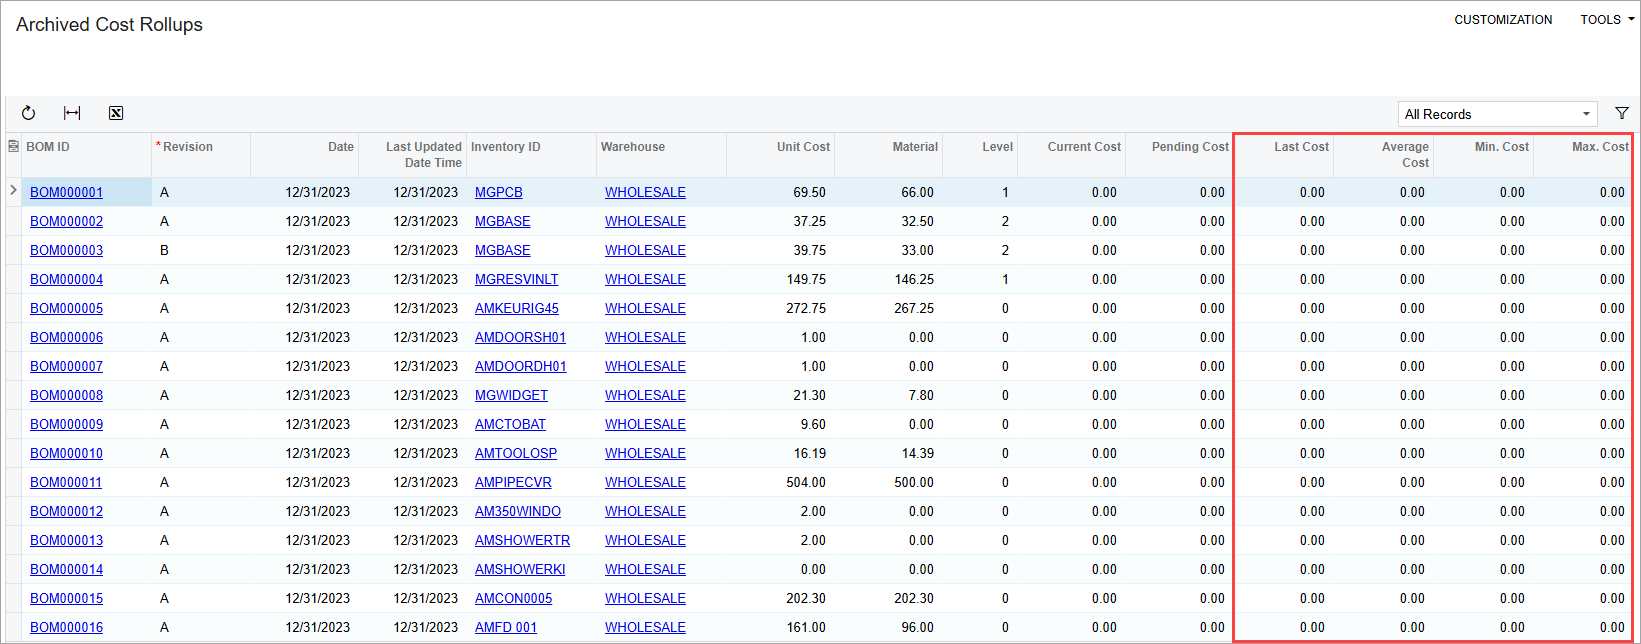
Task: Open the filter funnel icon
Action: pyautogui.click(x=1622, y=113)
